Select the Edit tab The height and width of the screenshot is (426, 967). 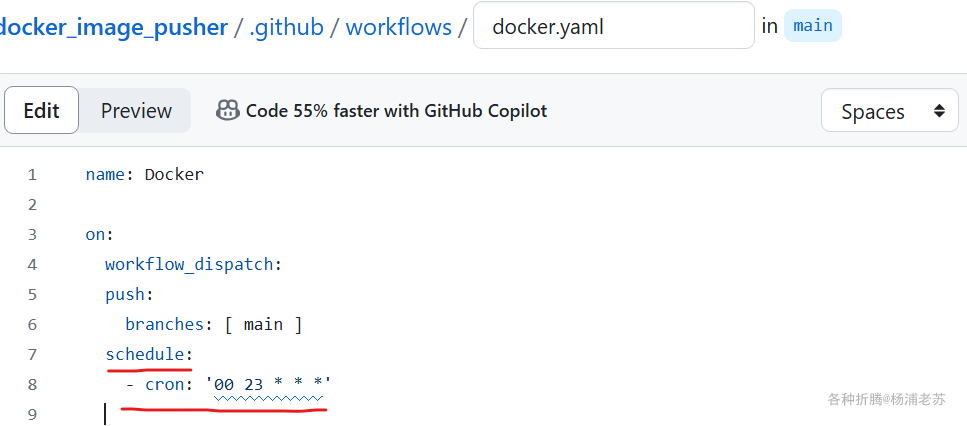coord(41,110)
